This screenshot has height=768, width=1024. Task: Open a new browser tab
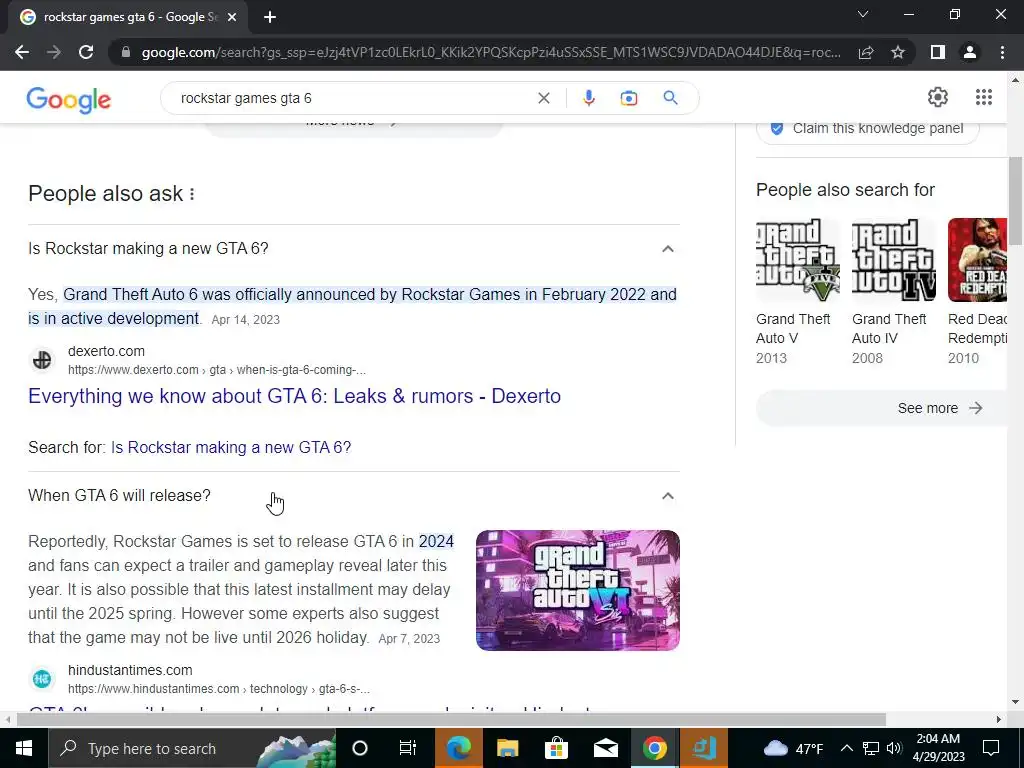click(270, 17)
